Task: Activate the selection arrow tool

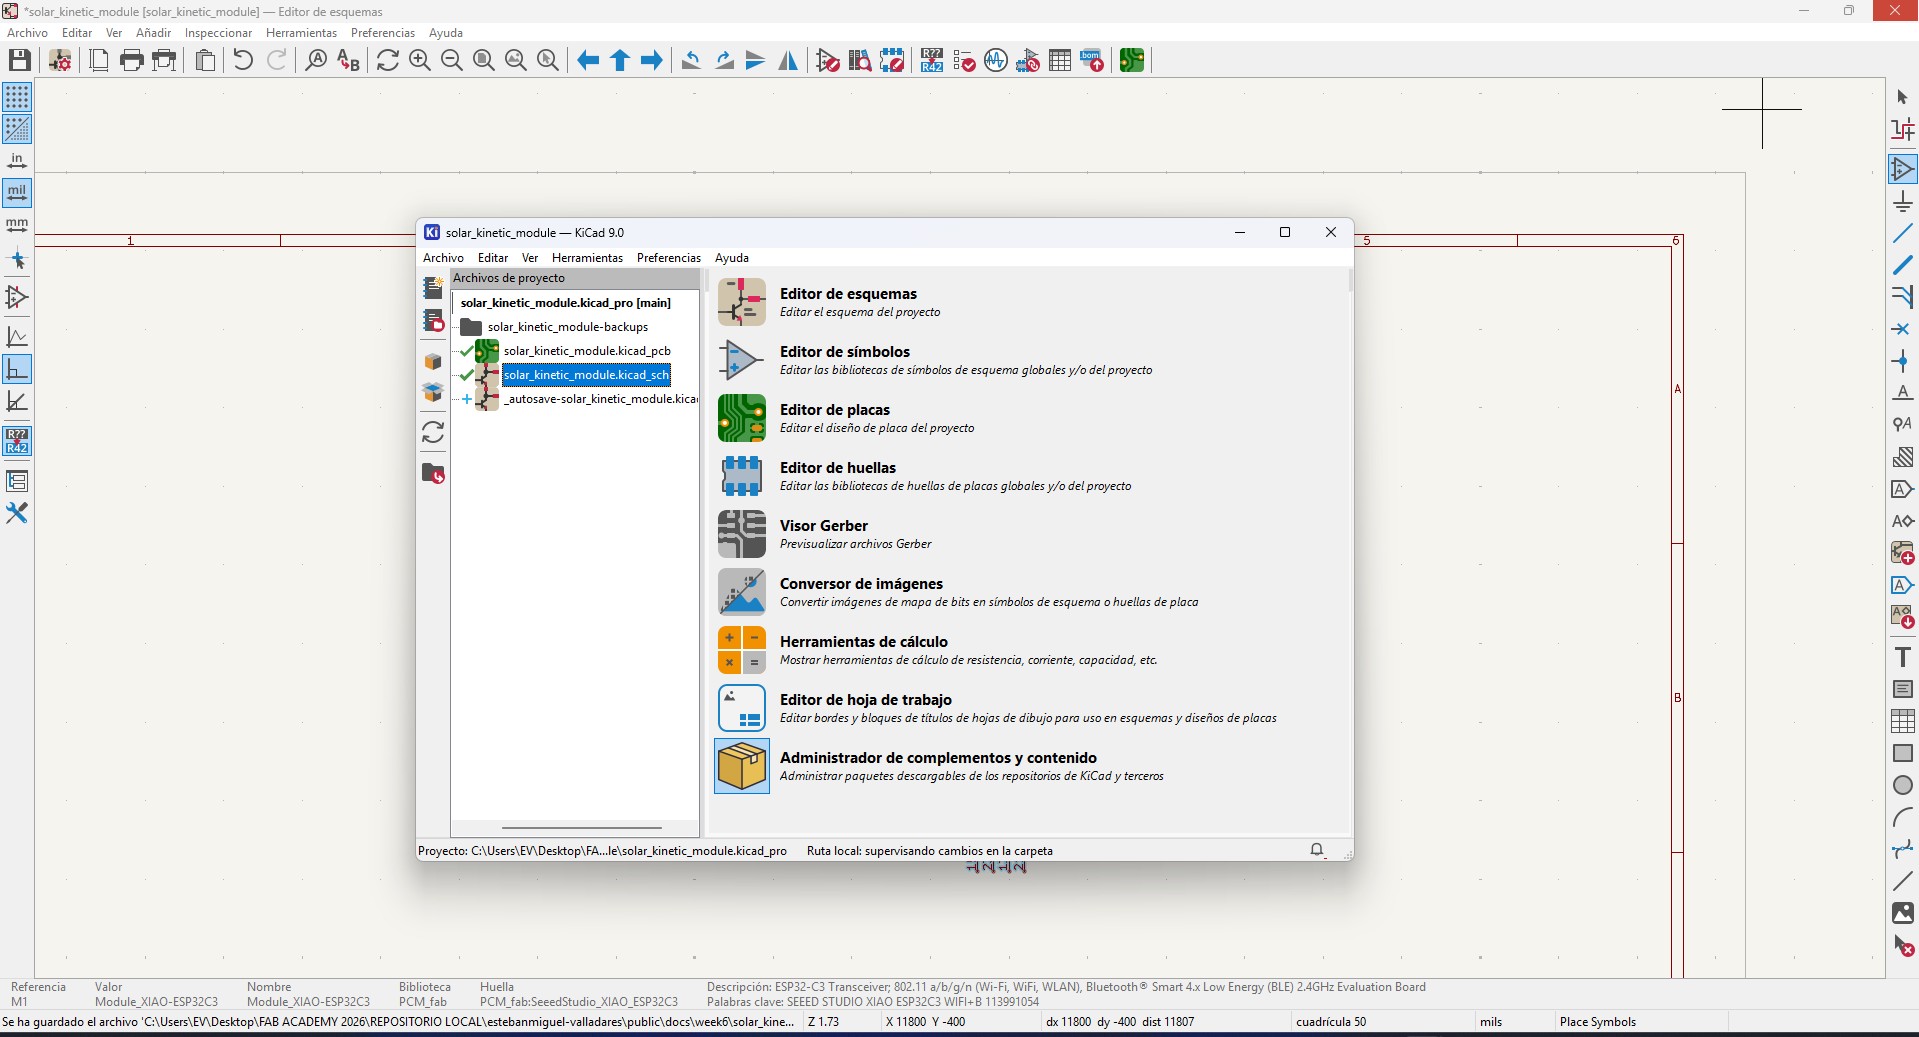Action: pos(1902,97)
